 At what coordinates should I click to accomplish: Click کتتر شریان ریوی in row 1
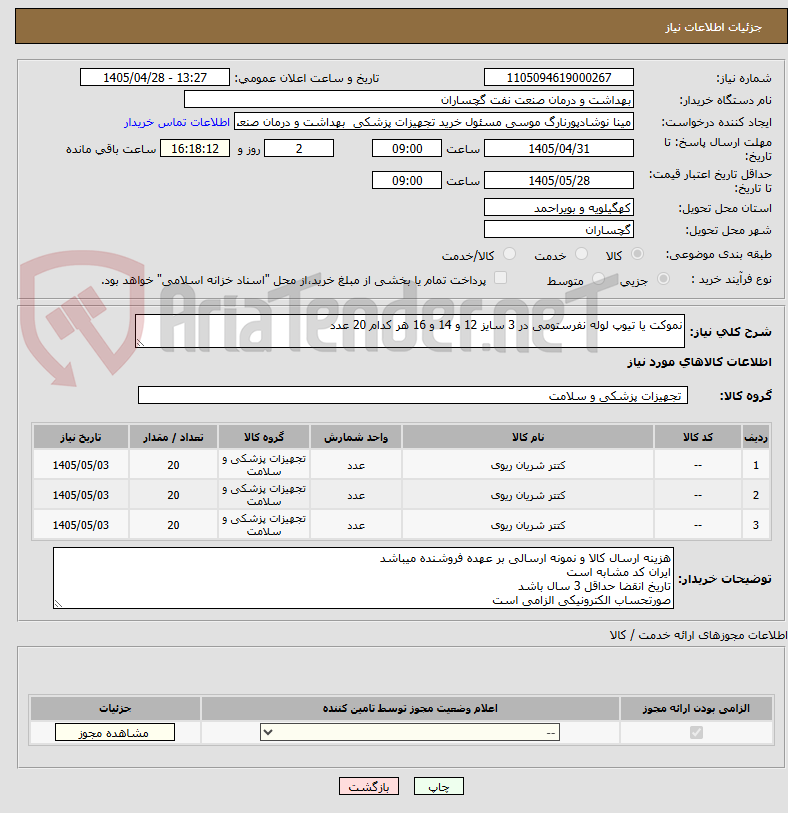click(x=528, y=466)
